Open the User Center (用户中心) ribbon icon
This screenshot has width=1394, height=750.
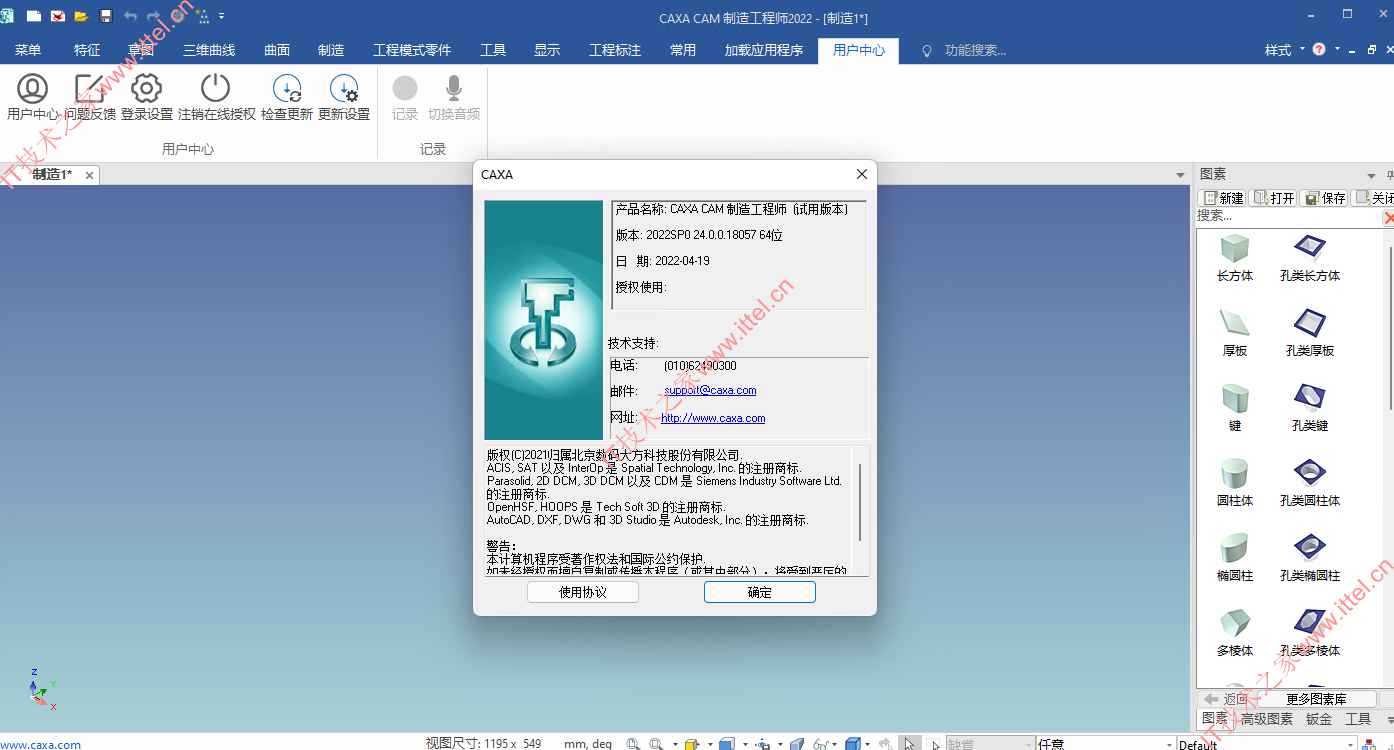pyautogui.click(x=33, y=97)
